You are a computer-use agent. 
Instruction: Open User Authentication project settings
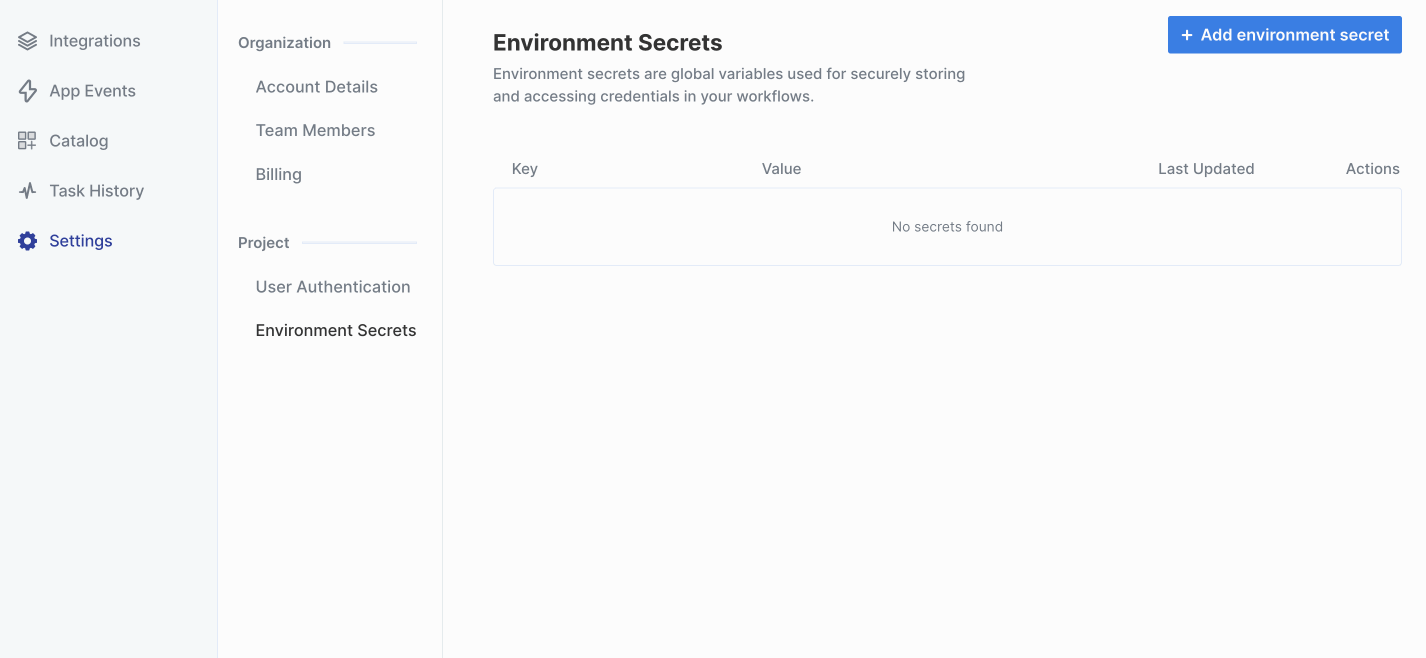(332, 287)
